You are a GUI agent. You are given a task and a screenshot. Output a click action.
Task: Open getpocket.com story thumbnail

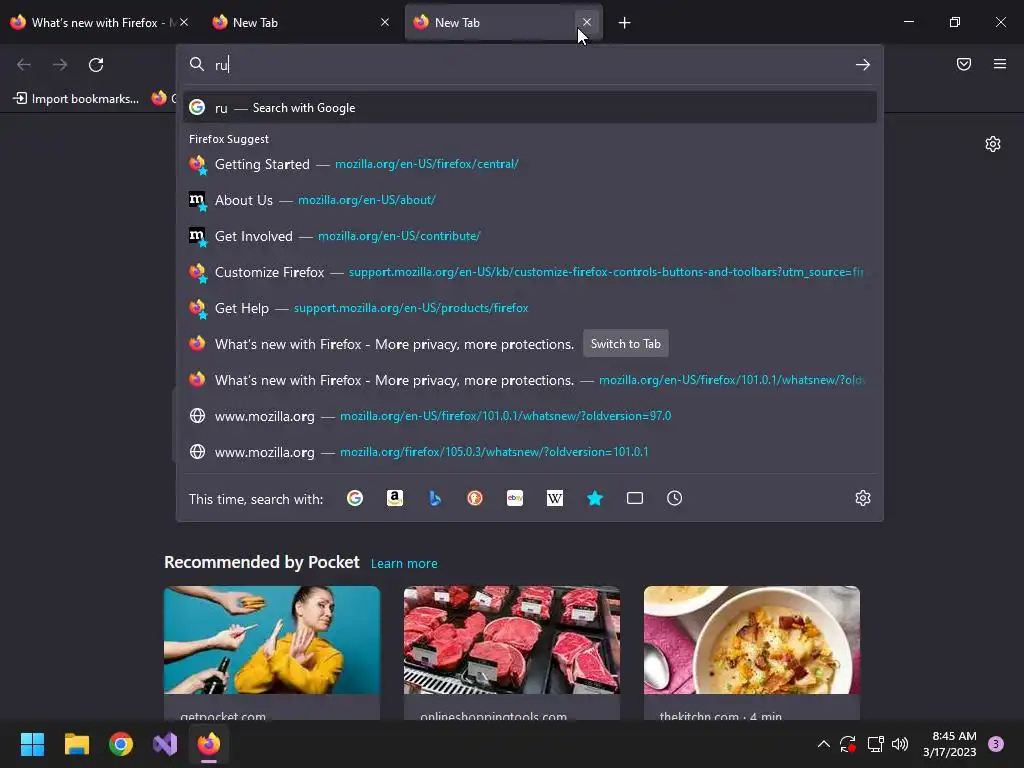coord(272,640)
